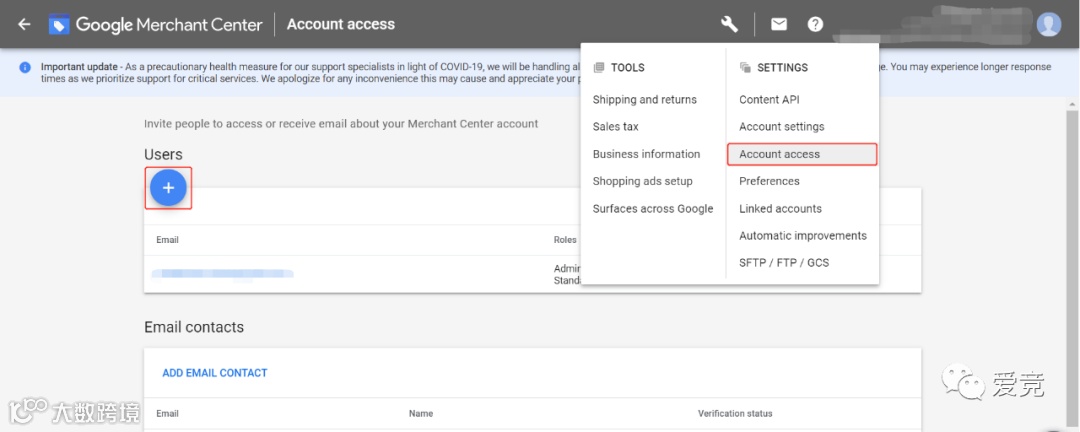
Task: Choose Surfaces across Google
Action: [x=652, y=209]
